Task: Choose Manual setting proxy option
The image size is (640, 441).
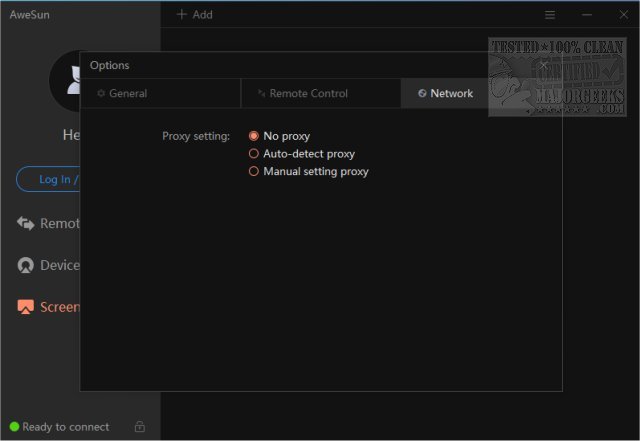Action: pyautogui.click(x=253, y=171)
